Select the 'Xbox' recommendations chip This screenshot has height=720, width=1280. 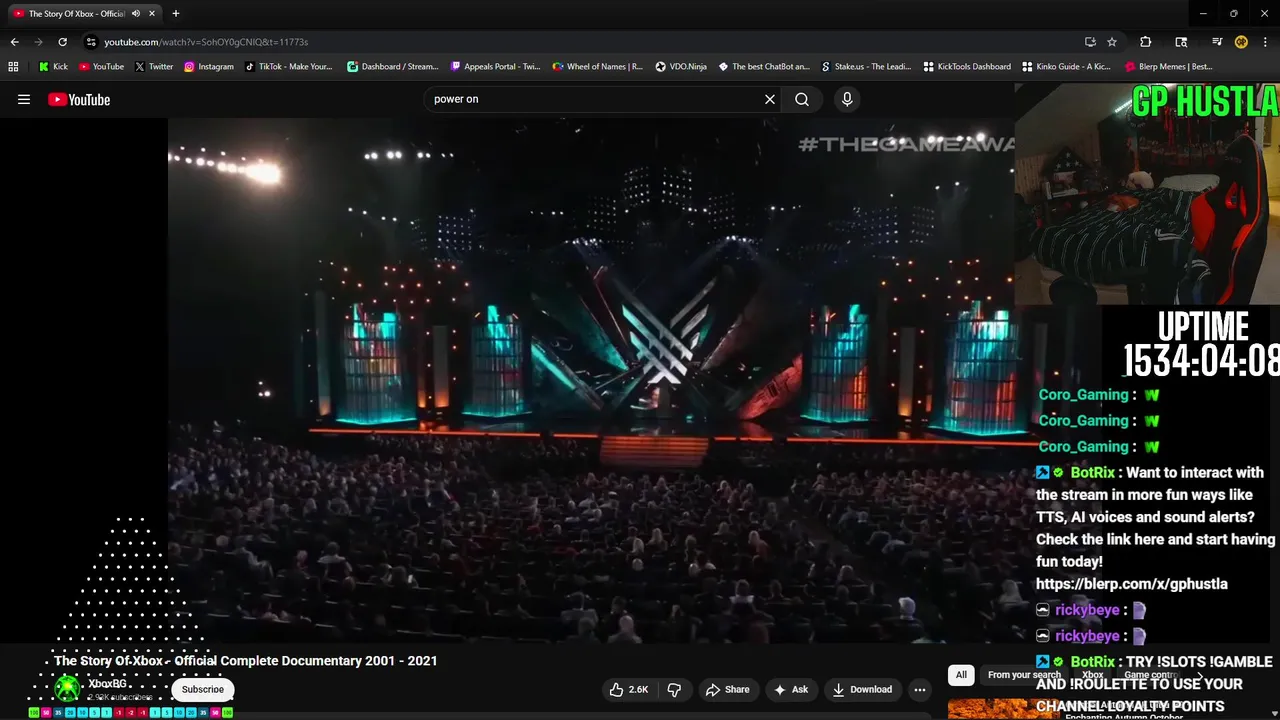point(1093,674)
